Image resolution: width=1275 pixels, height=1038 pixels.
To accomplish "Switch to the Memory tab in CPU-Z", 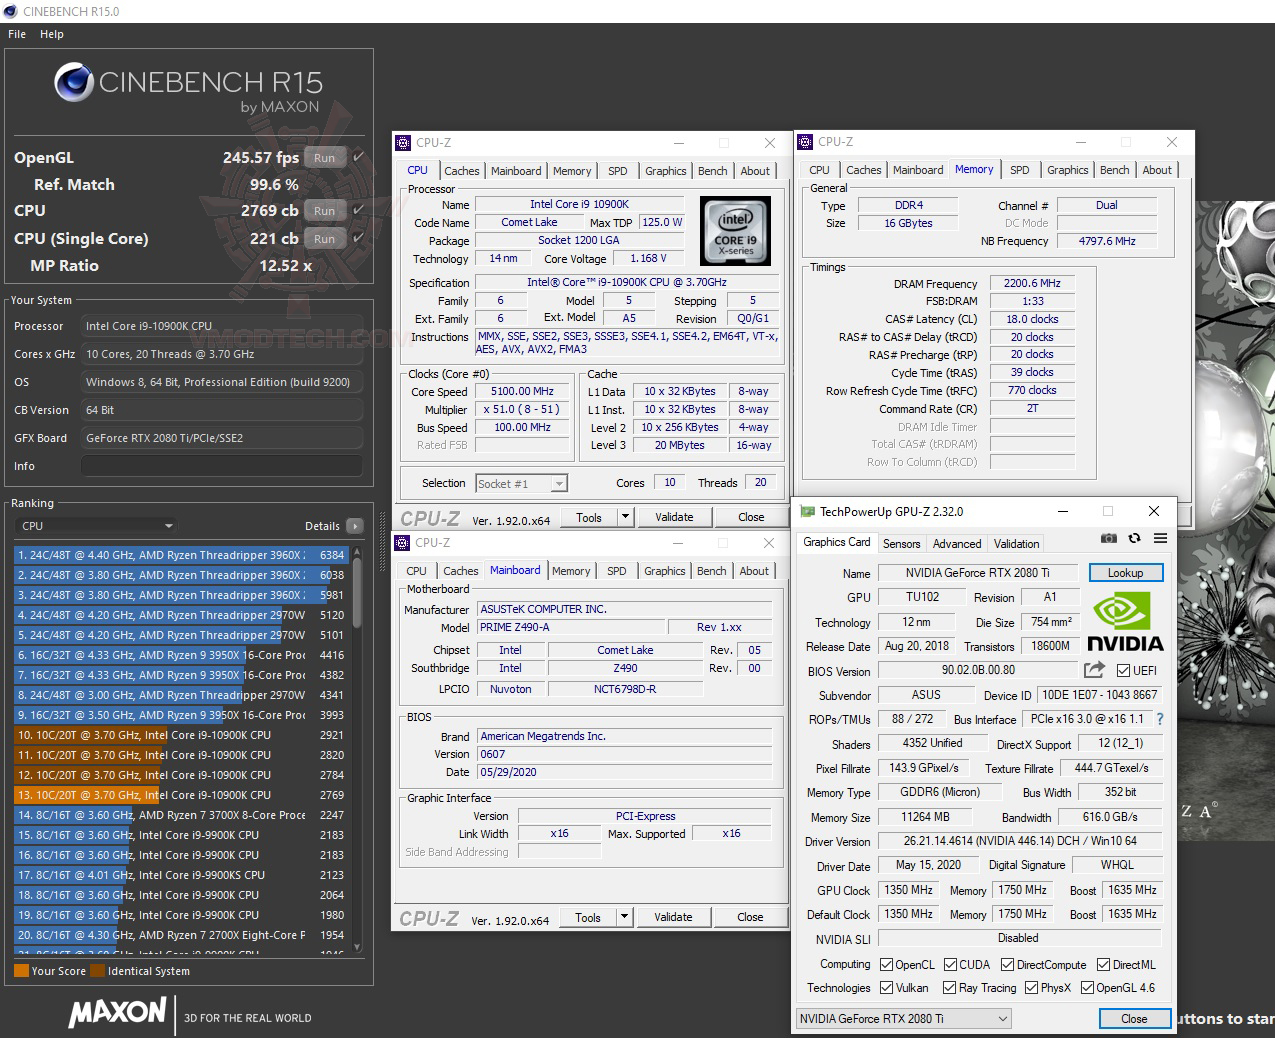I will [x=572, y=170].
